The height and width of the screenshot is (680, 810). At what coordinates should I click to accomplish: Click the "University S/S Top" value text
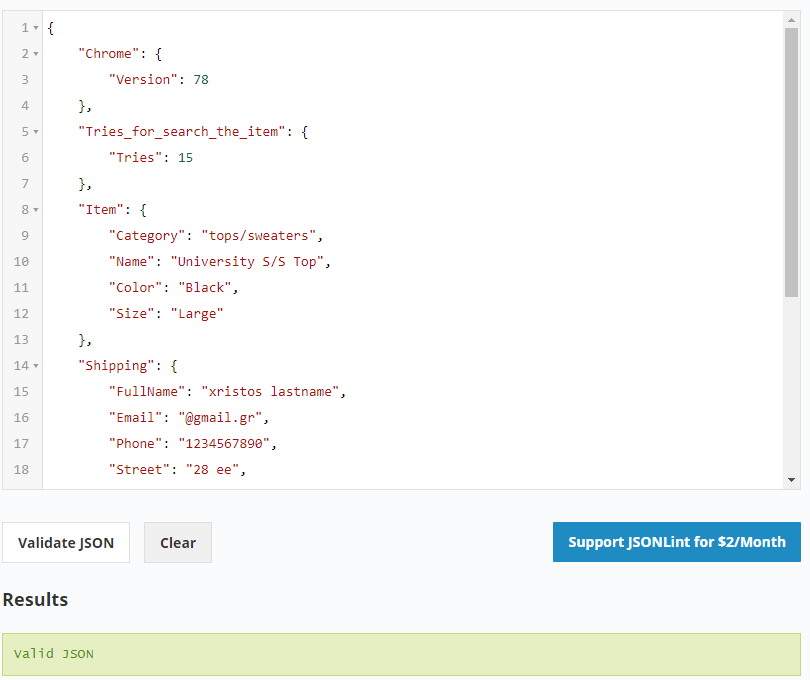click(250, 262)
